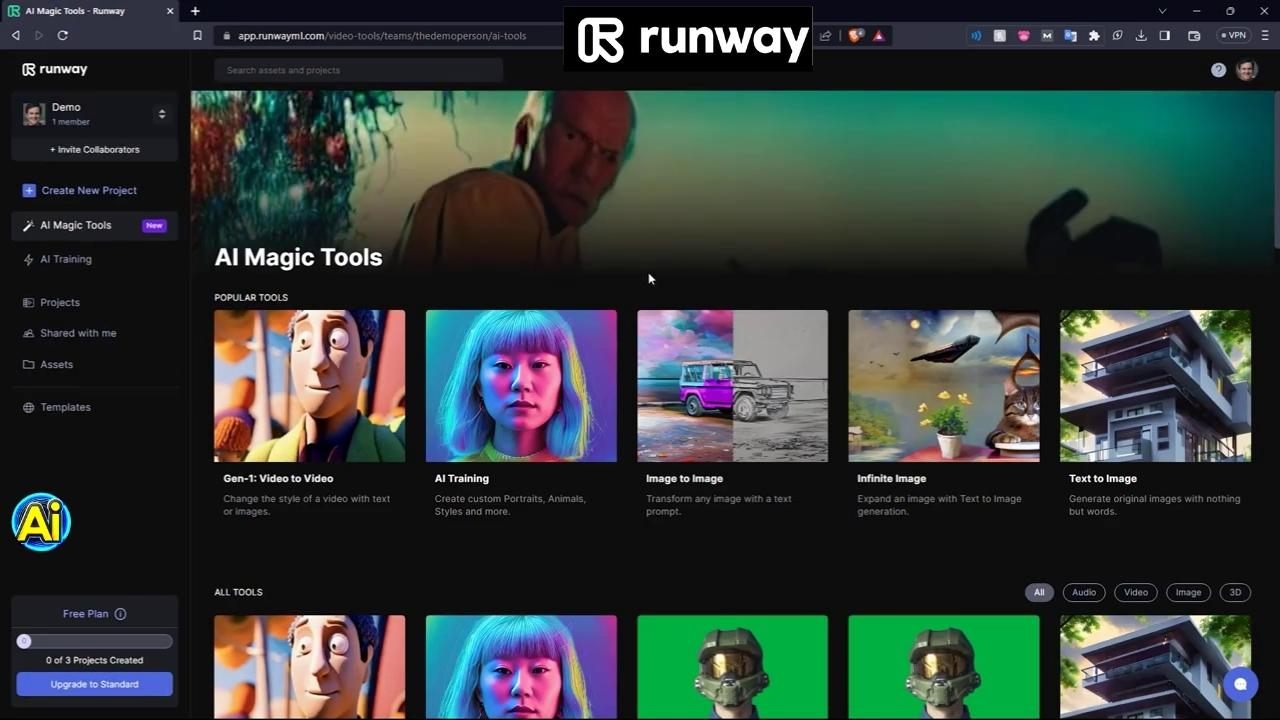1280x720 pixels.
Task: Click Upgrade to Standard button
Action: coord(94,684)
